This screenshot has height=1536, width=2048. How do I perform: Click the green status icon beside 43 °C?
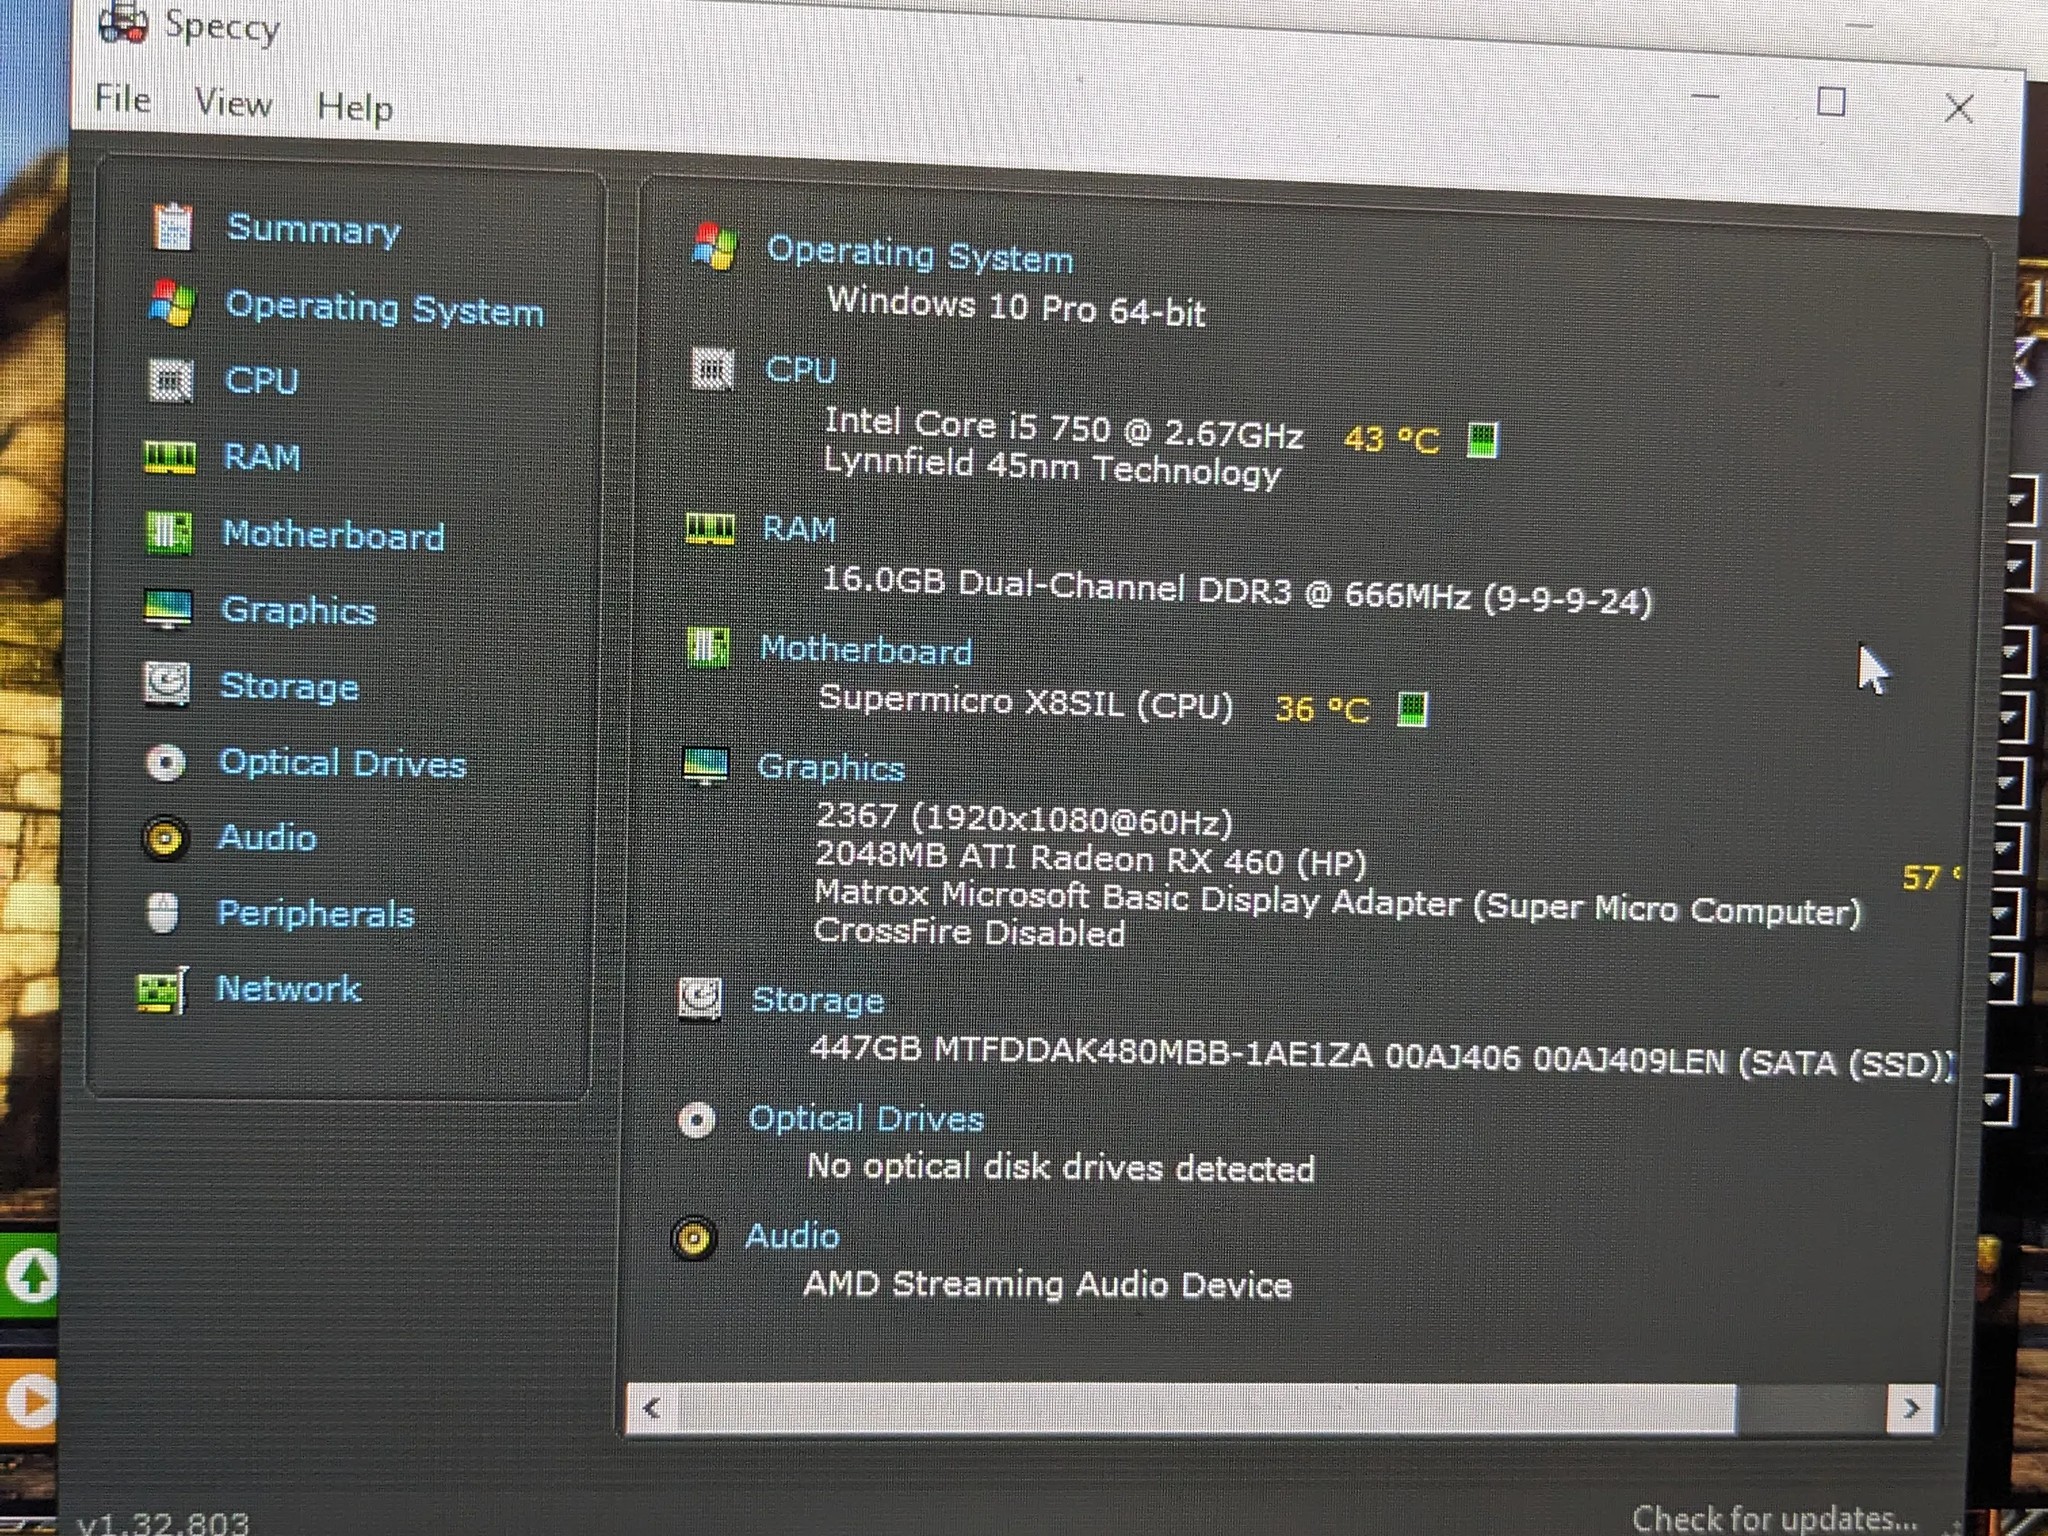(x=1482, y=439)
